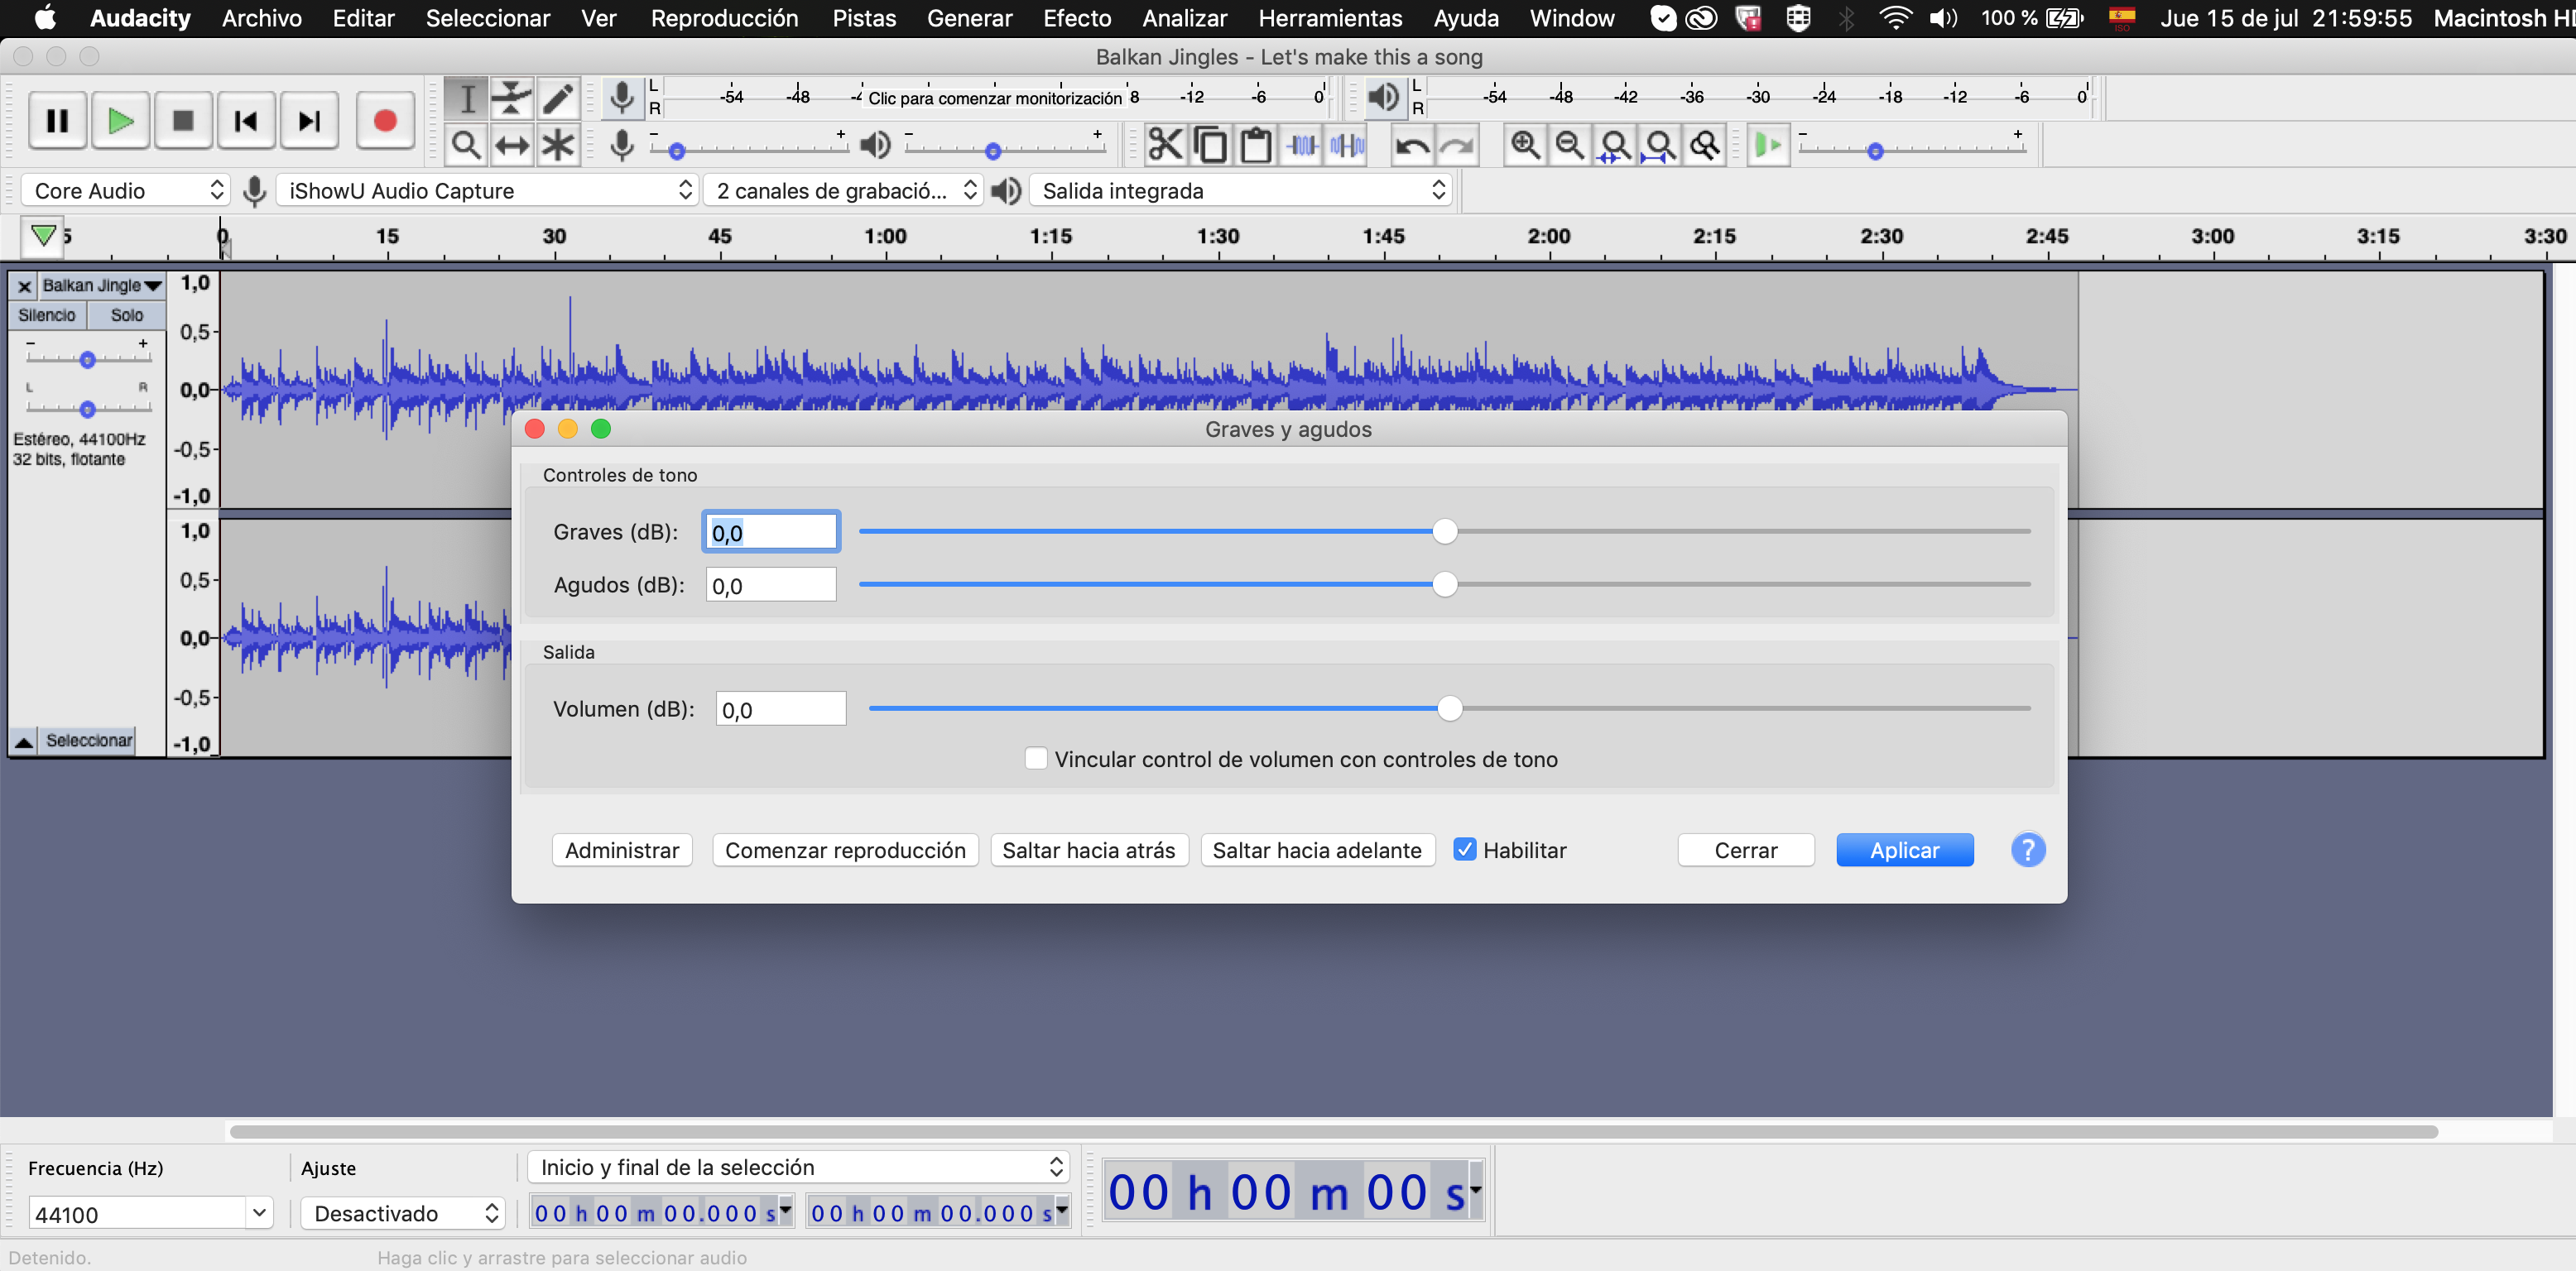Image resolution: width=2576 pixels, height=1271 pixels.
Task: Click Saltar hacia atrás button
Action: point(1089,850)
